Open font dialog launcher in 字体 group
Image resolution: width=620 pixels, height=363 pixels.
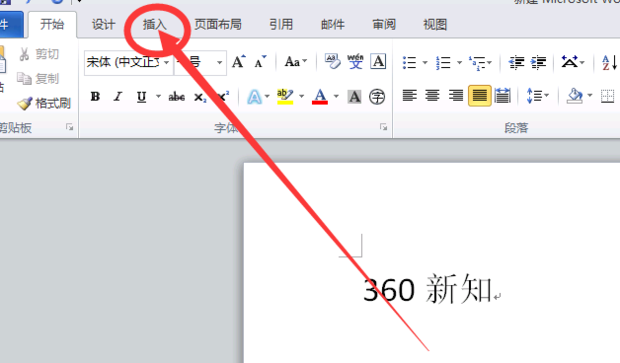(x=383, y=127)
